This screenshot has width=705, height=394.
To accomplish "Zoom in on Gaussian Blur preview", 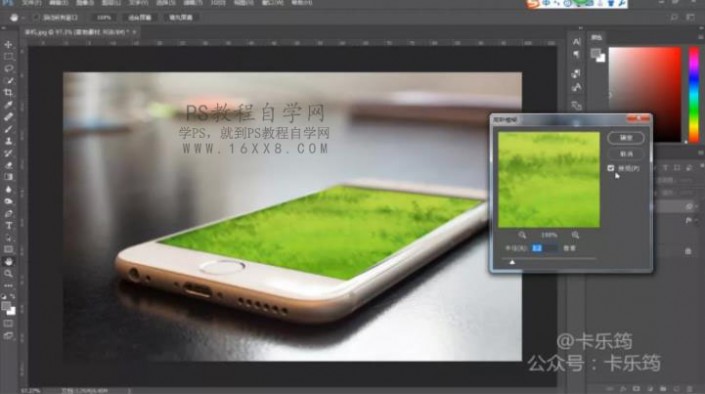I will [x=575, y=235].
